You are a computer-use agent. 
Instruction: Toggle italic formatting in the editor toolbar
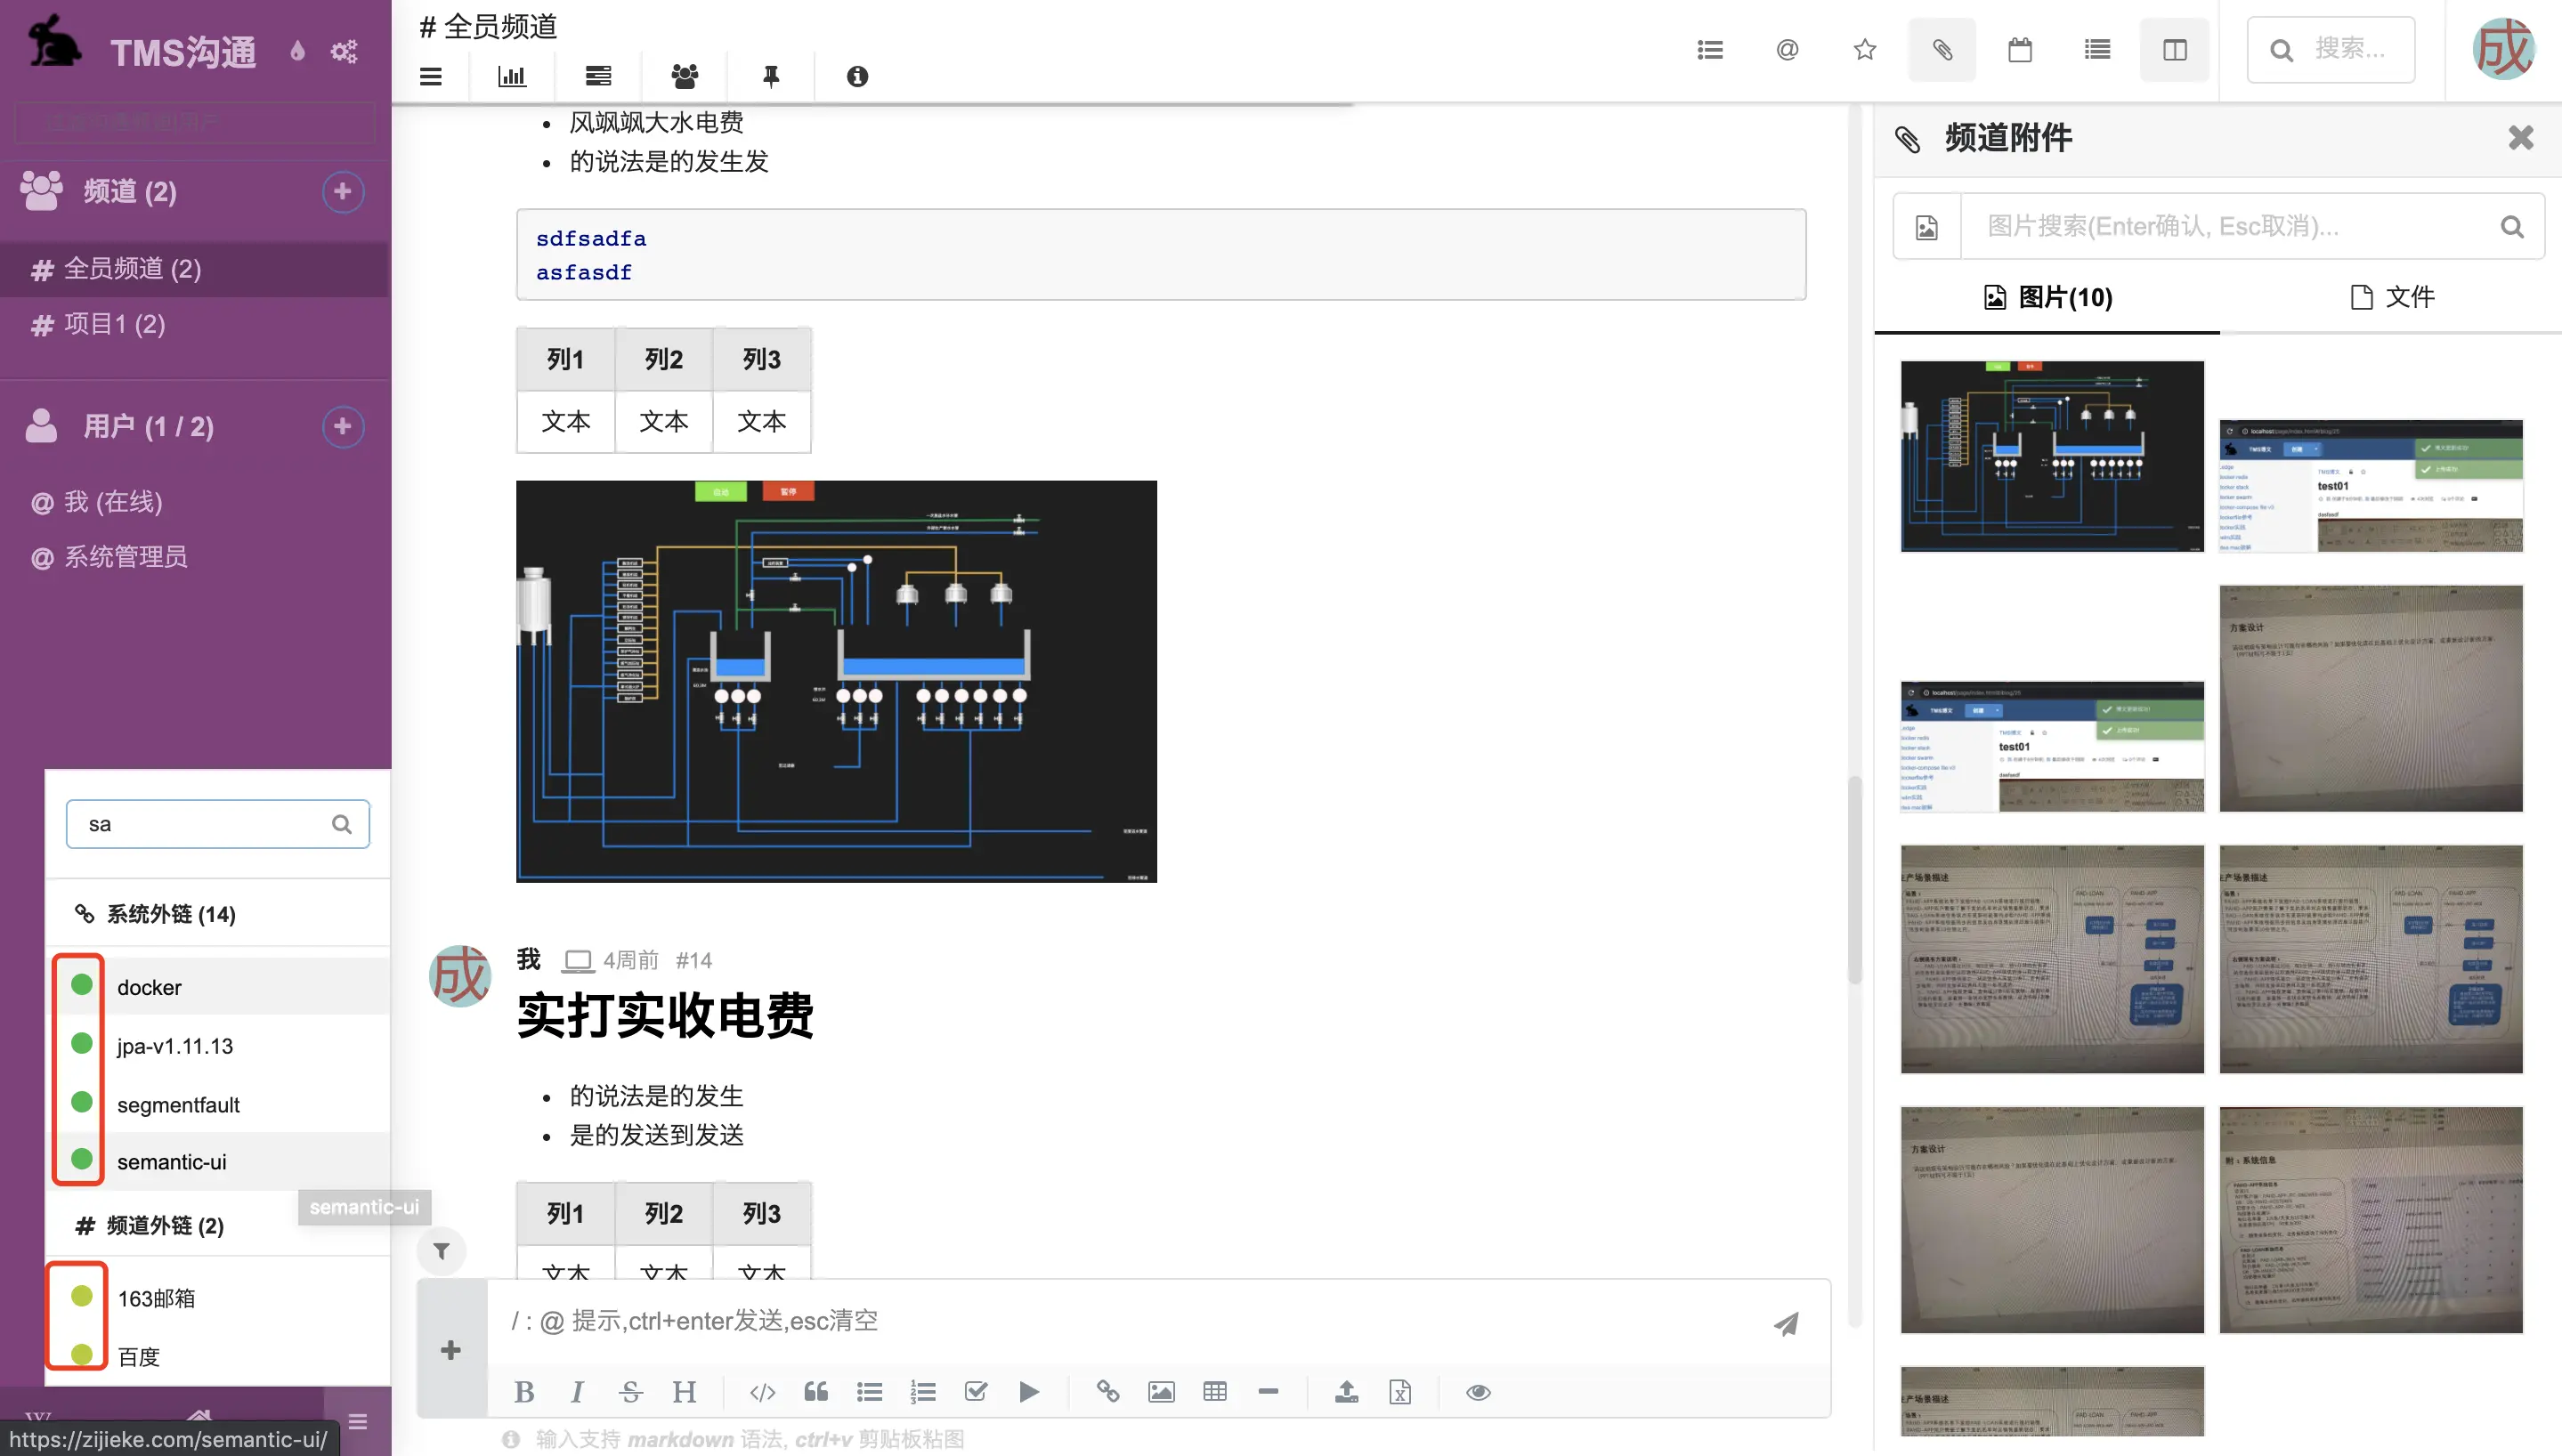click(577, 1392)
